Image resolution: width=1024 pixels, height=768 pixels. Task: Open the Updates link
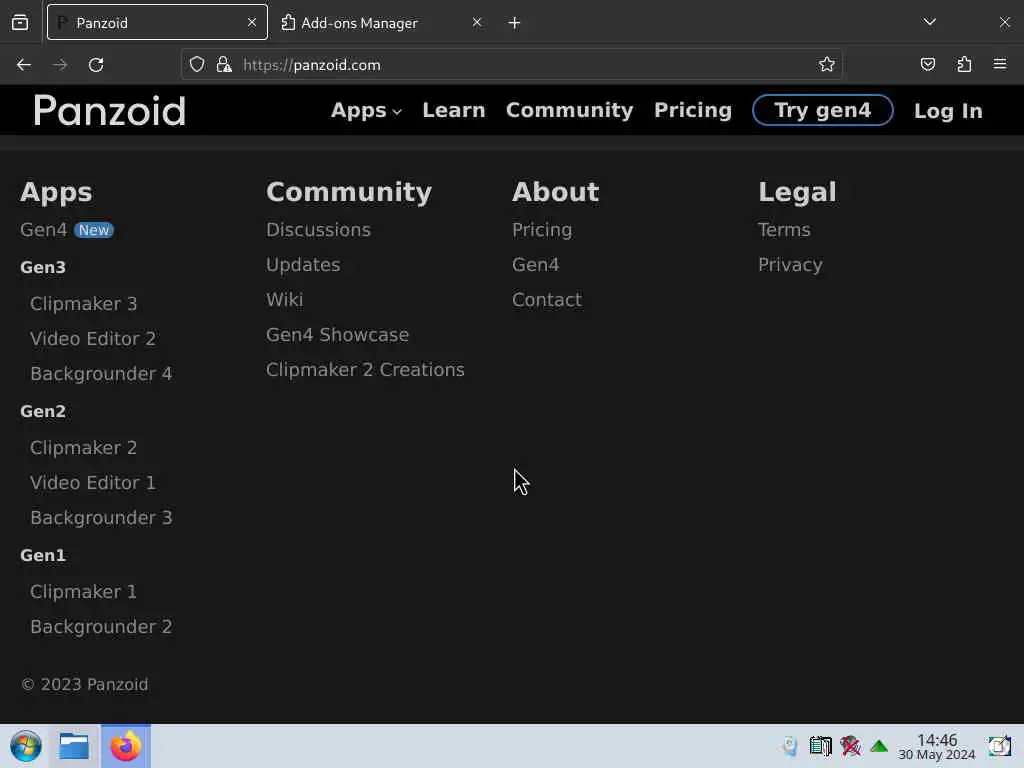pos(303,265)
